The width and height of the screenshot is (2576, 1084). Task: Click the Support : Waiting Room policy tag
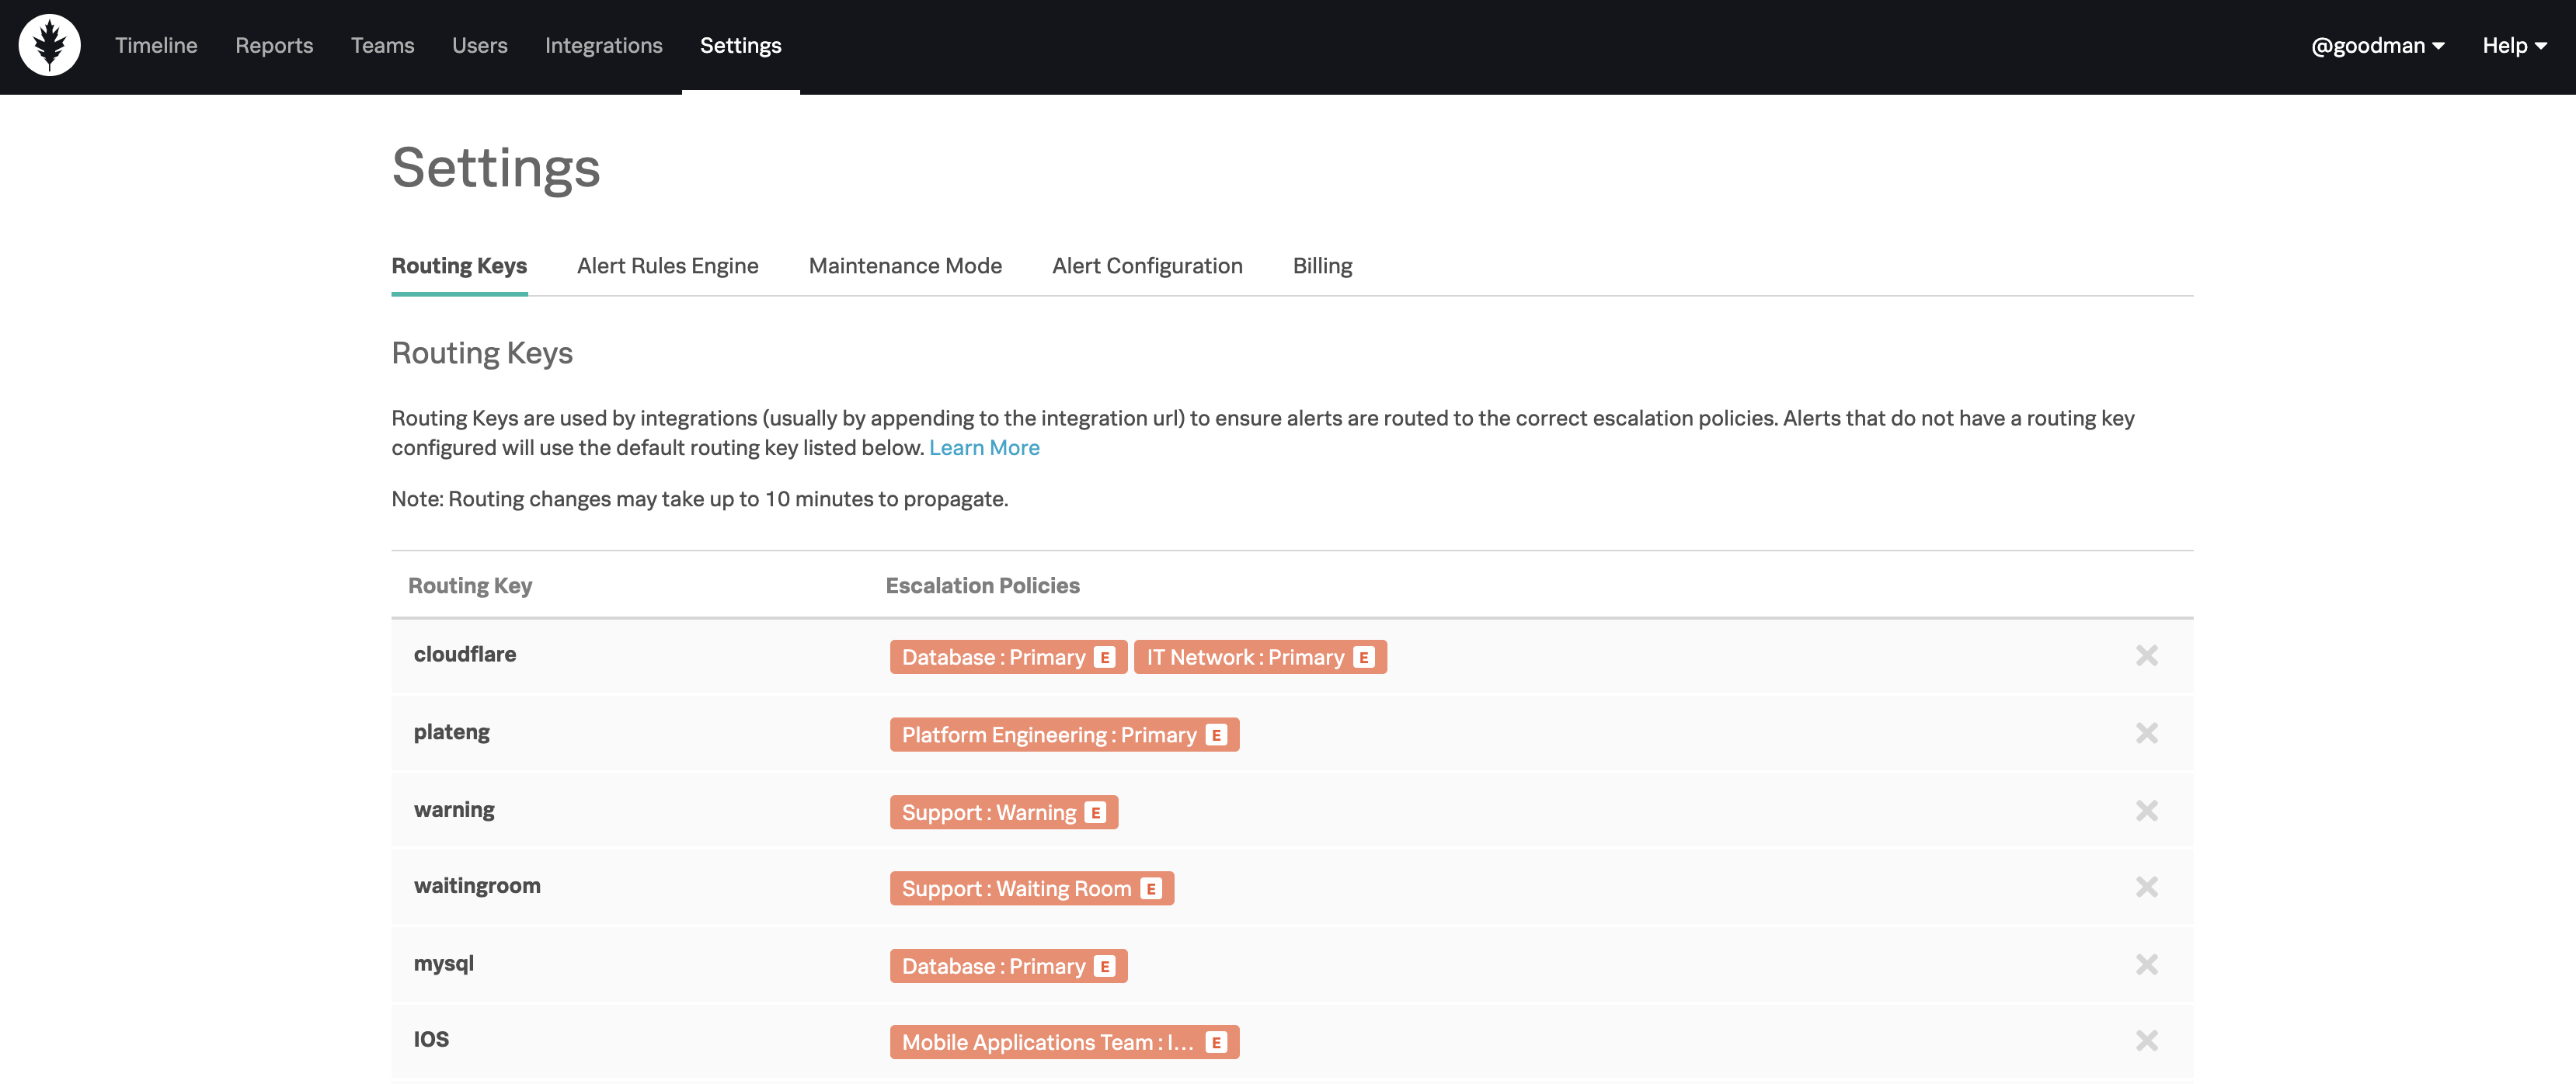(1015, 888)
